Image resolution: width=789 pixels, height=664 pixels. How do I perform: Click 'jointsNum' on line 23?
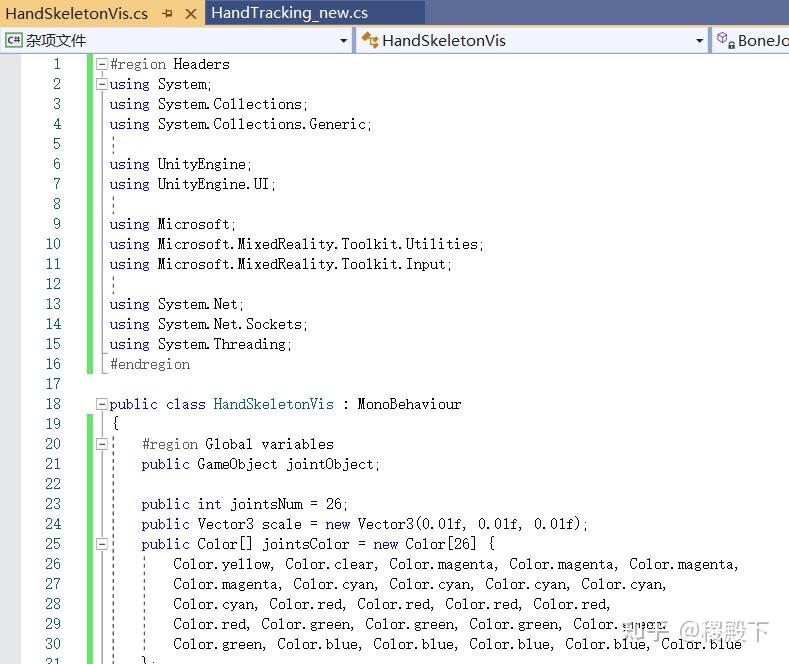tap(267, 504)
